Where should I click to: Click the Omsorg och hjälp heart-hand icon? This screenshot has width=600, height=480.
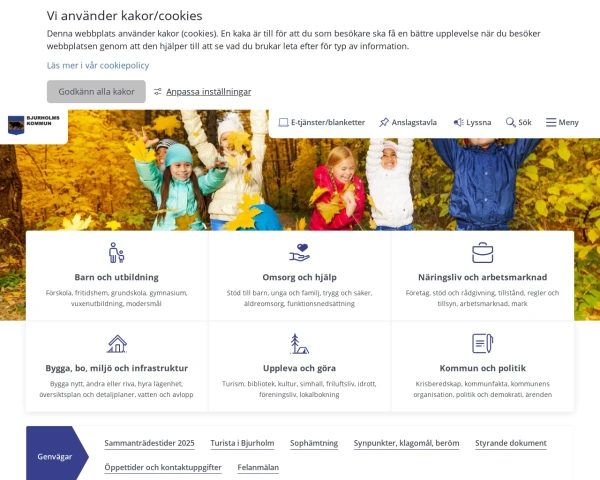[x=299, y=252]
